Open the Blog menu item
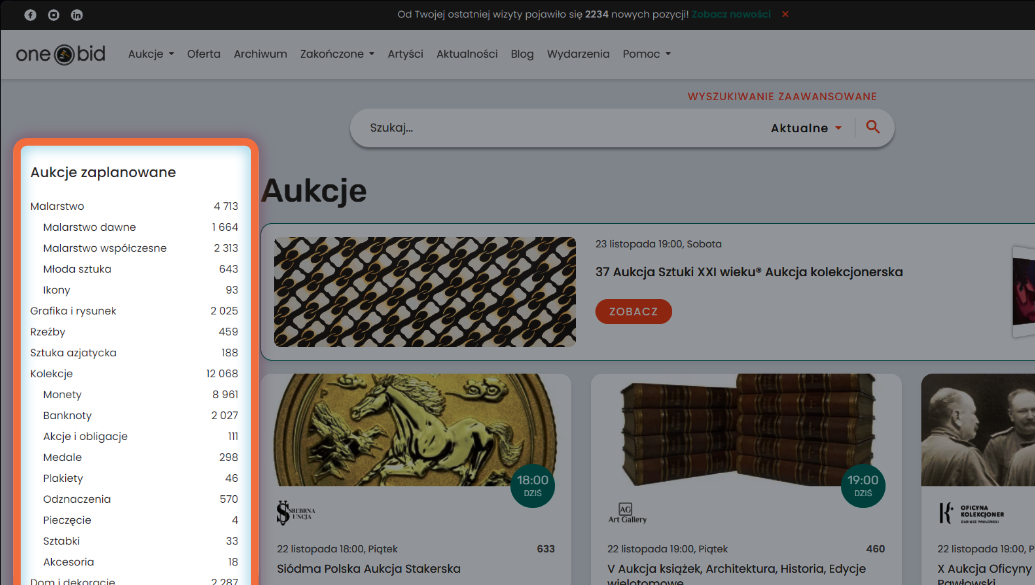 coord(522,54)
